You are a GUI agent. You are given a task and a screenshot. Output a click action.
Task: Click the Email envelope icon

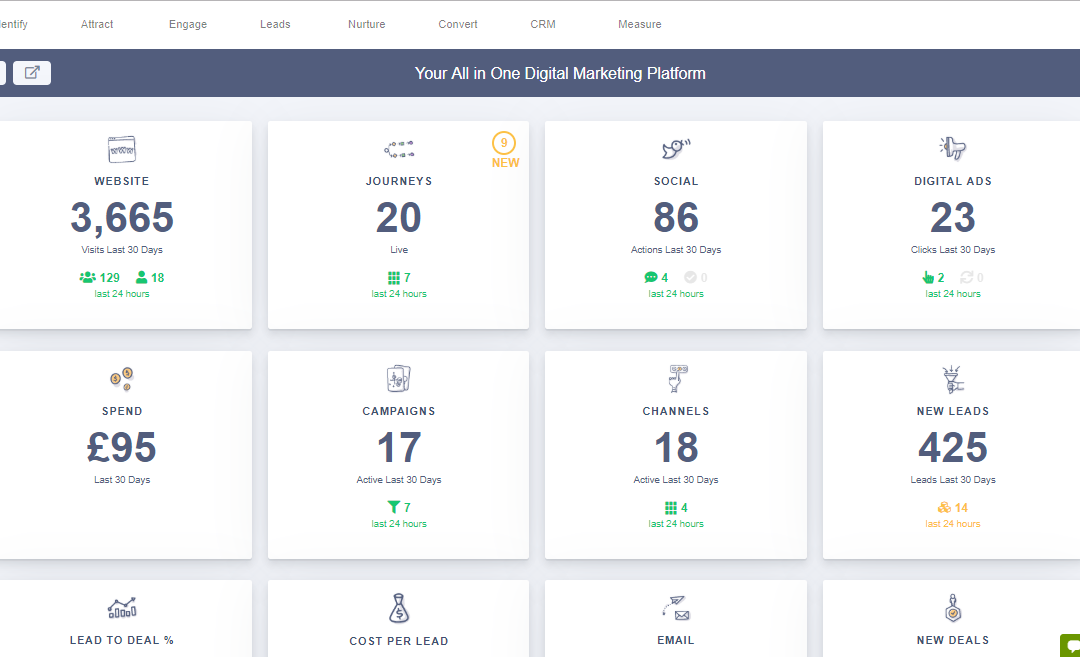676,608
